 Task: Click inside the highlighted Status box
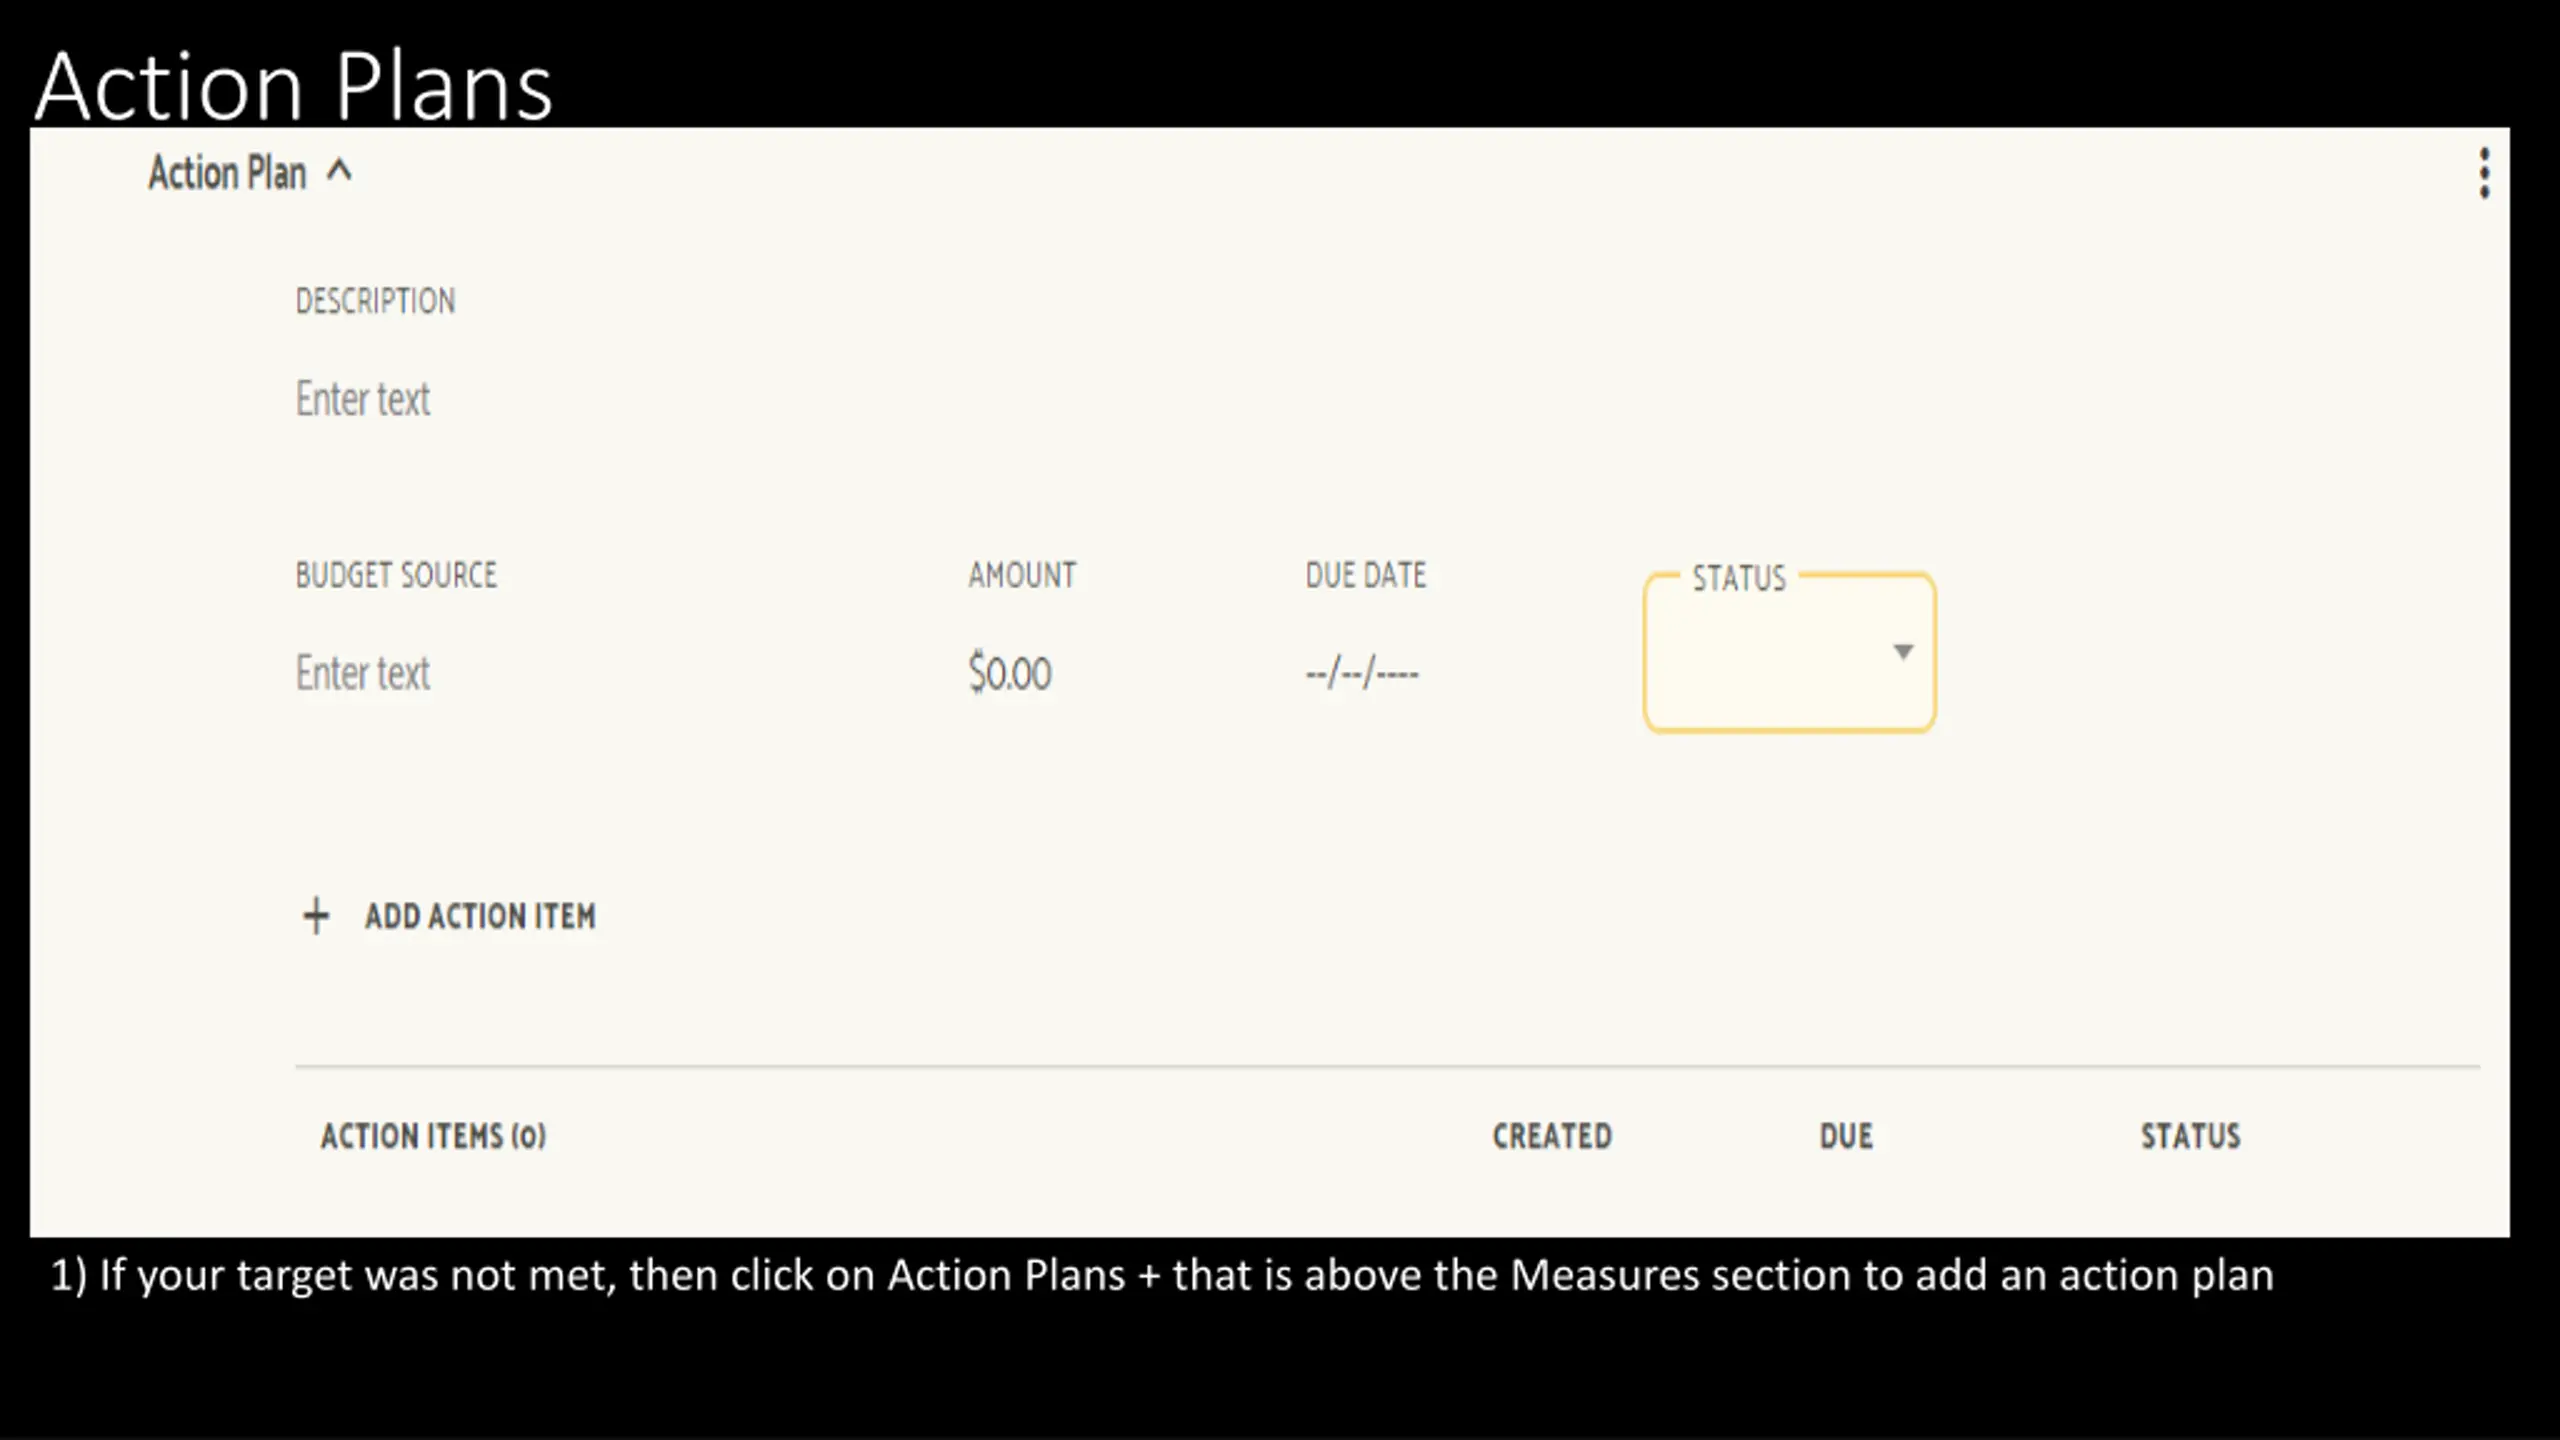[1790, 653]
